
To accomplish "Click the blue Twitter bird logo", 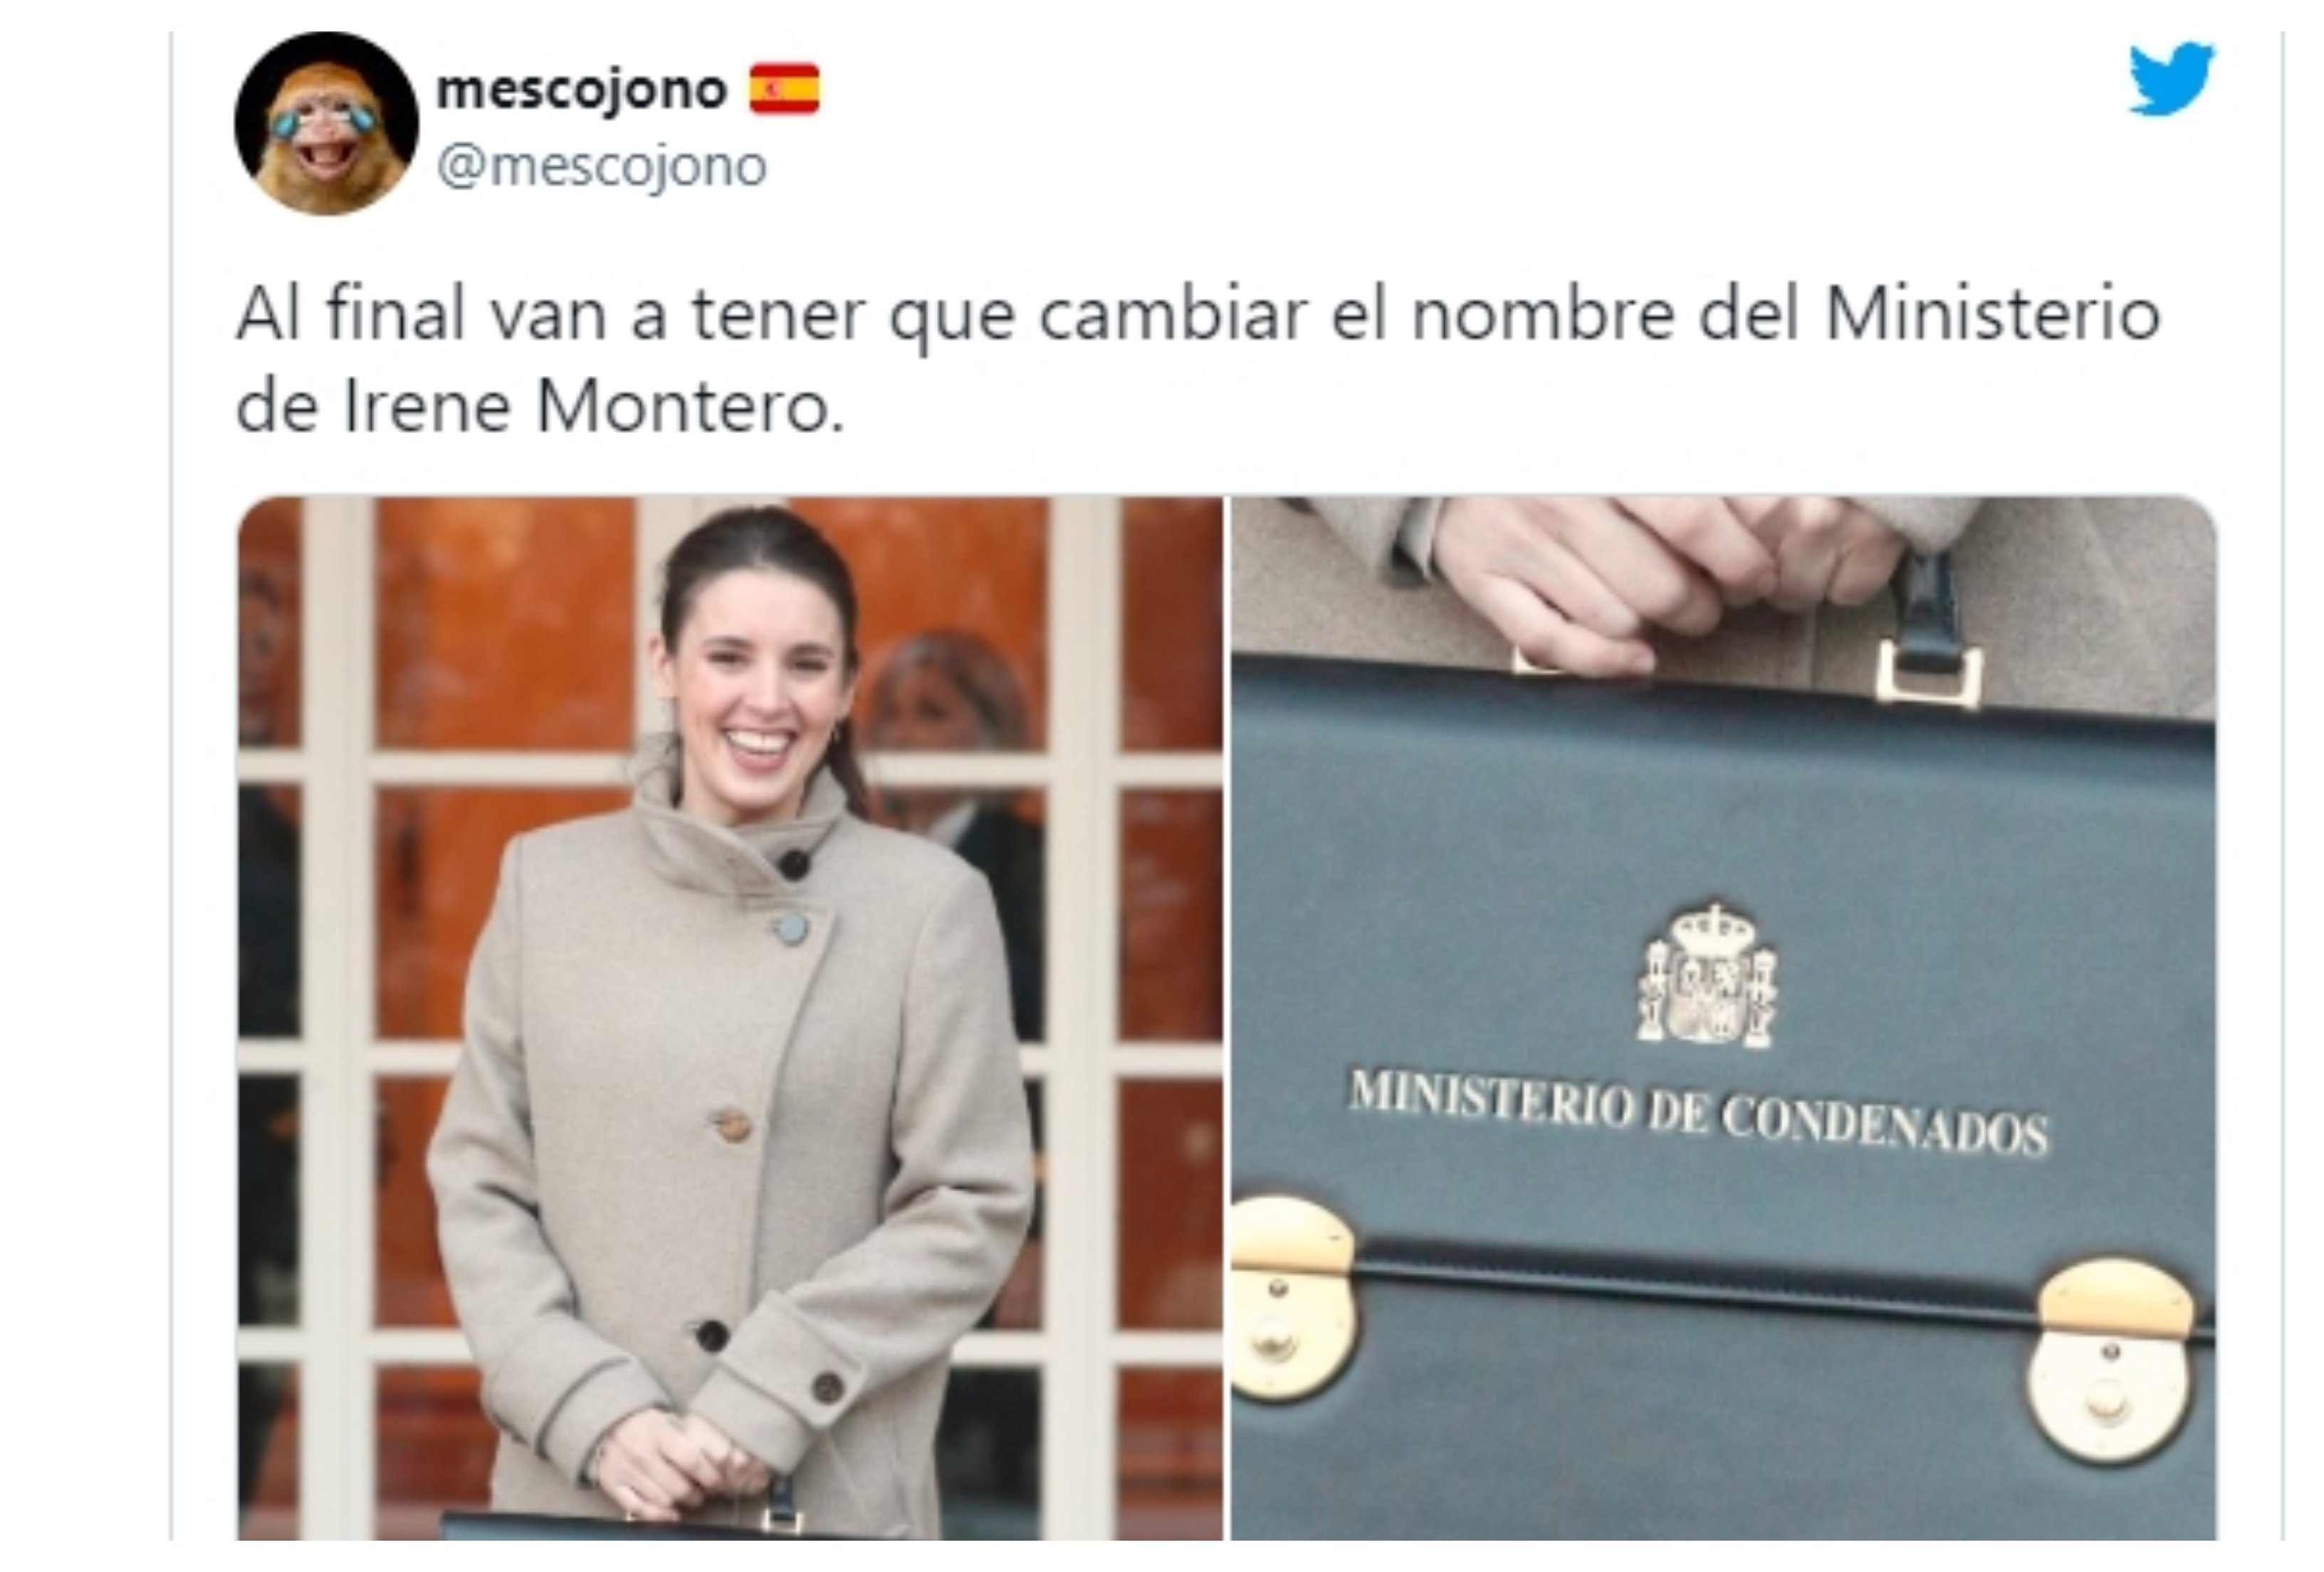I will point(2171,78).
